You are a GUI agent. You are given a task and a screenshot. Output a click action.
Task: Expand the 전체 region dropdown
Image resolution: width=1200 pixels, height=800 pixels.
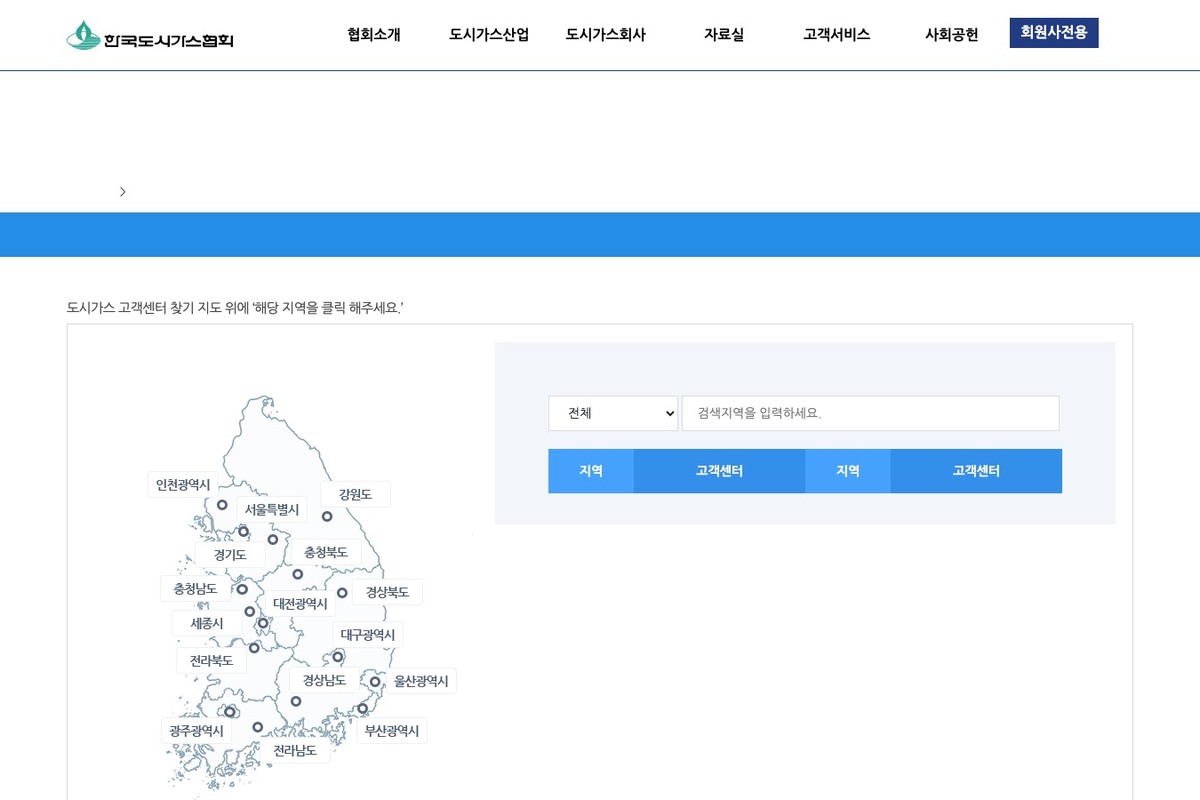[613, 413]
